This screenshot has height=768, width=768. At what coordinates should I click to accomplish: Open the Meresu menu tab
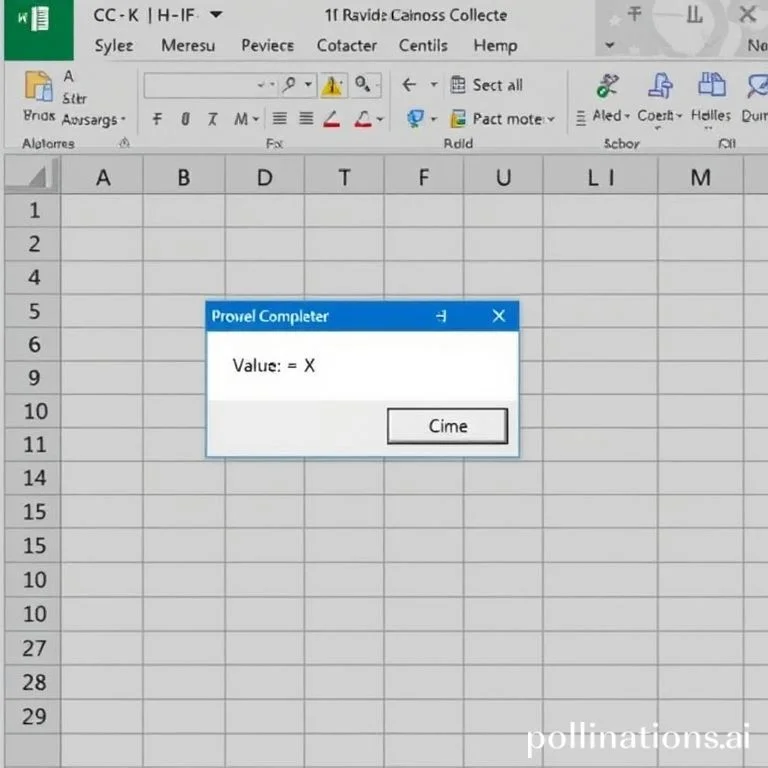[187, 46]
